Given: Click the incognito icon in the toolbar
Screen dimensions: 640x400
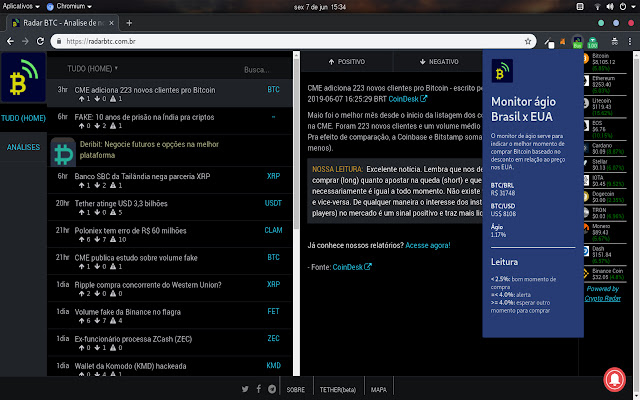Looking at the screenshot, I should 615,41.
